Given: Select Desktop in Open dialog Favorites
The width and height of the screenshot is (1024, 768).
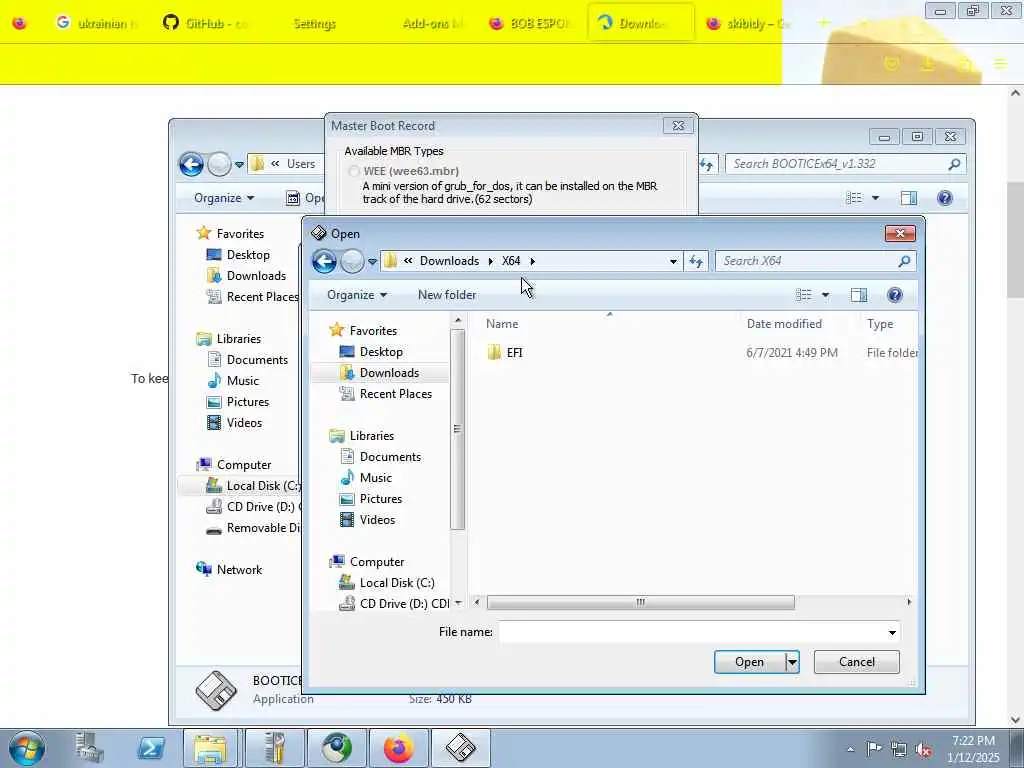Looking at the screenshot, I should pos(381,352).
